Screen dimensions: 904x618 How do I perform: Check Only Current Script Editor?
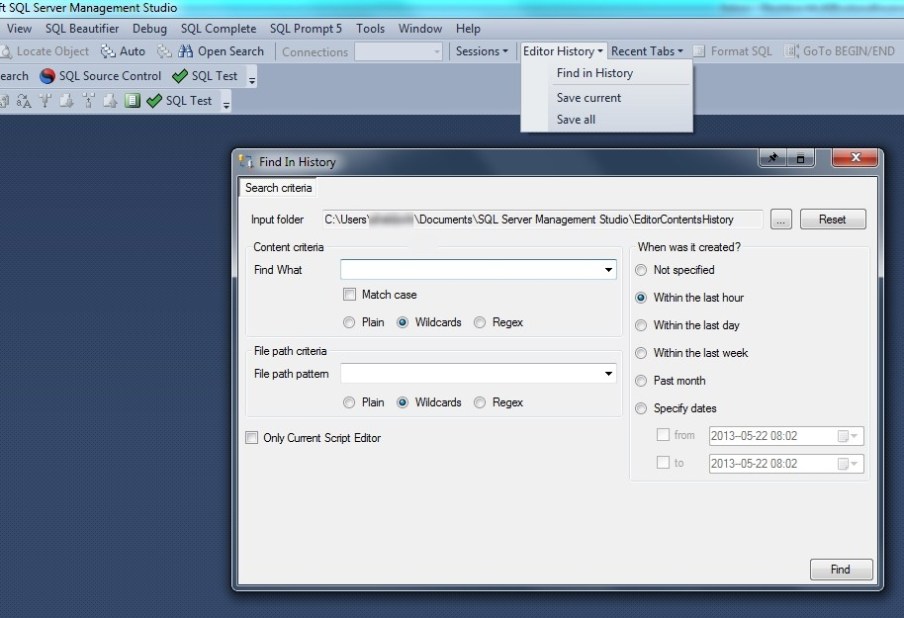tap(251, 438)
